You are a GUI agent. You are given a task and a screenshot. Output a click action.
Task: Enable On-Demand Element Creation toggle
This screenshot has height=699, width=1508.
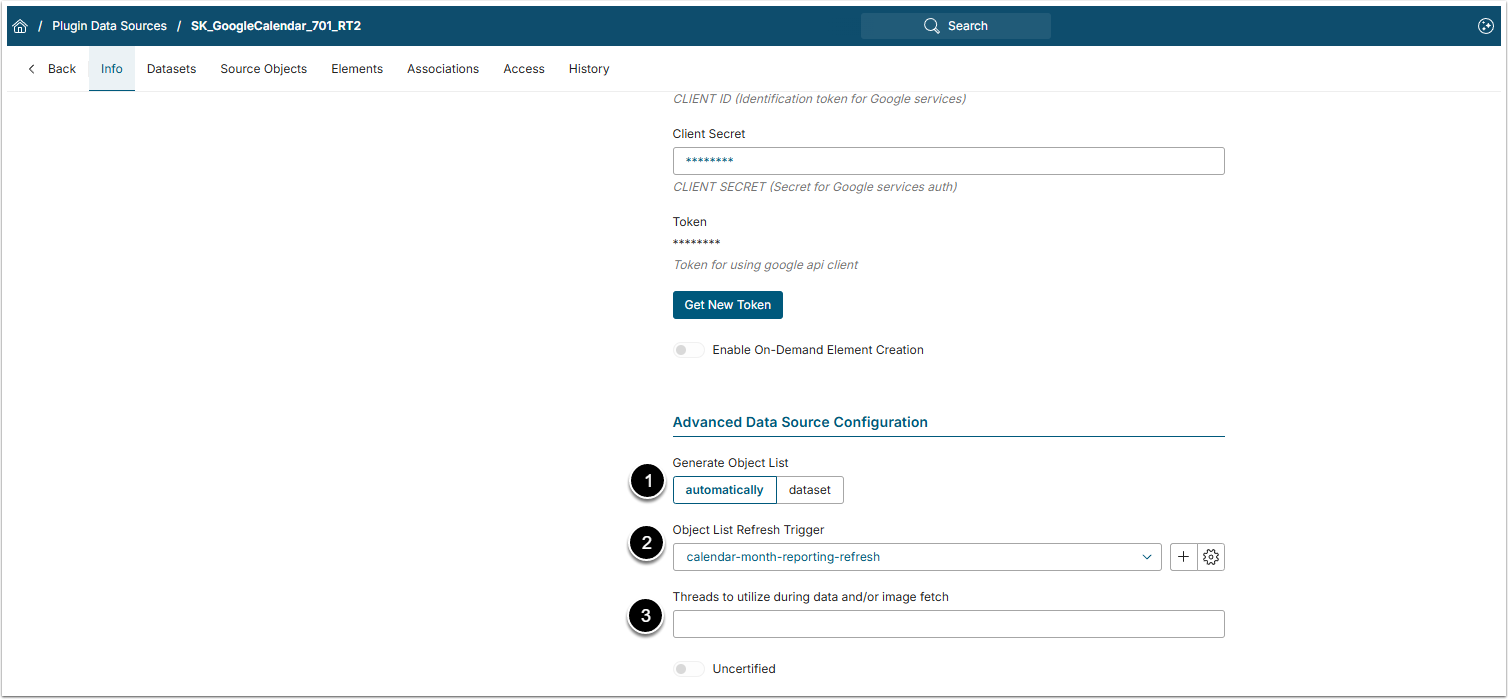tap(688, 350)
